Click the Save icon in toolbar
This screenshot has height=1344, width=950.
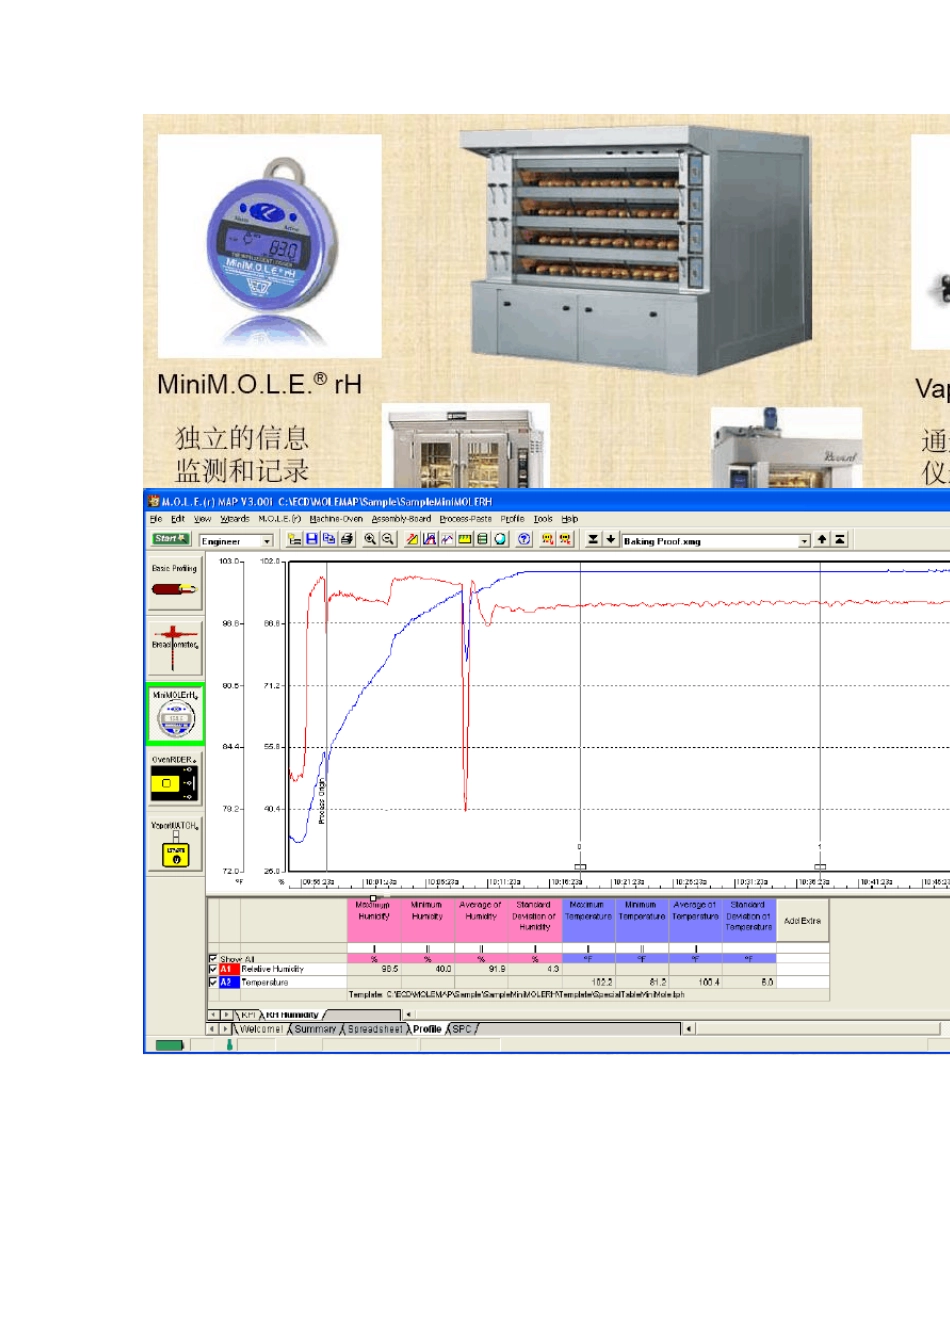(312, 539)
